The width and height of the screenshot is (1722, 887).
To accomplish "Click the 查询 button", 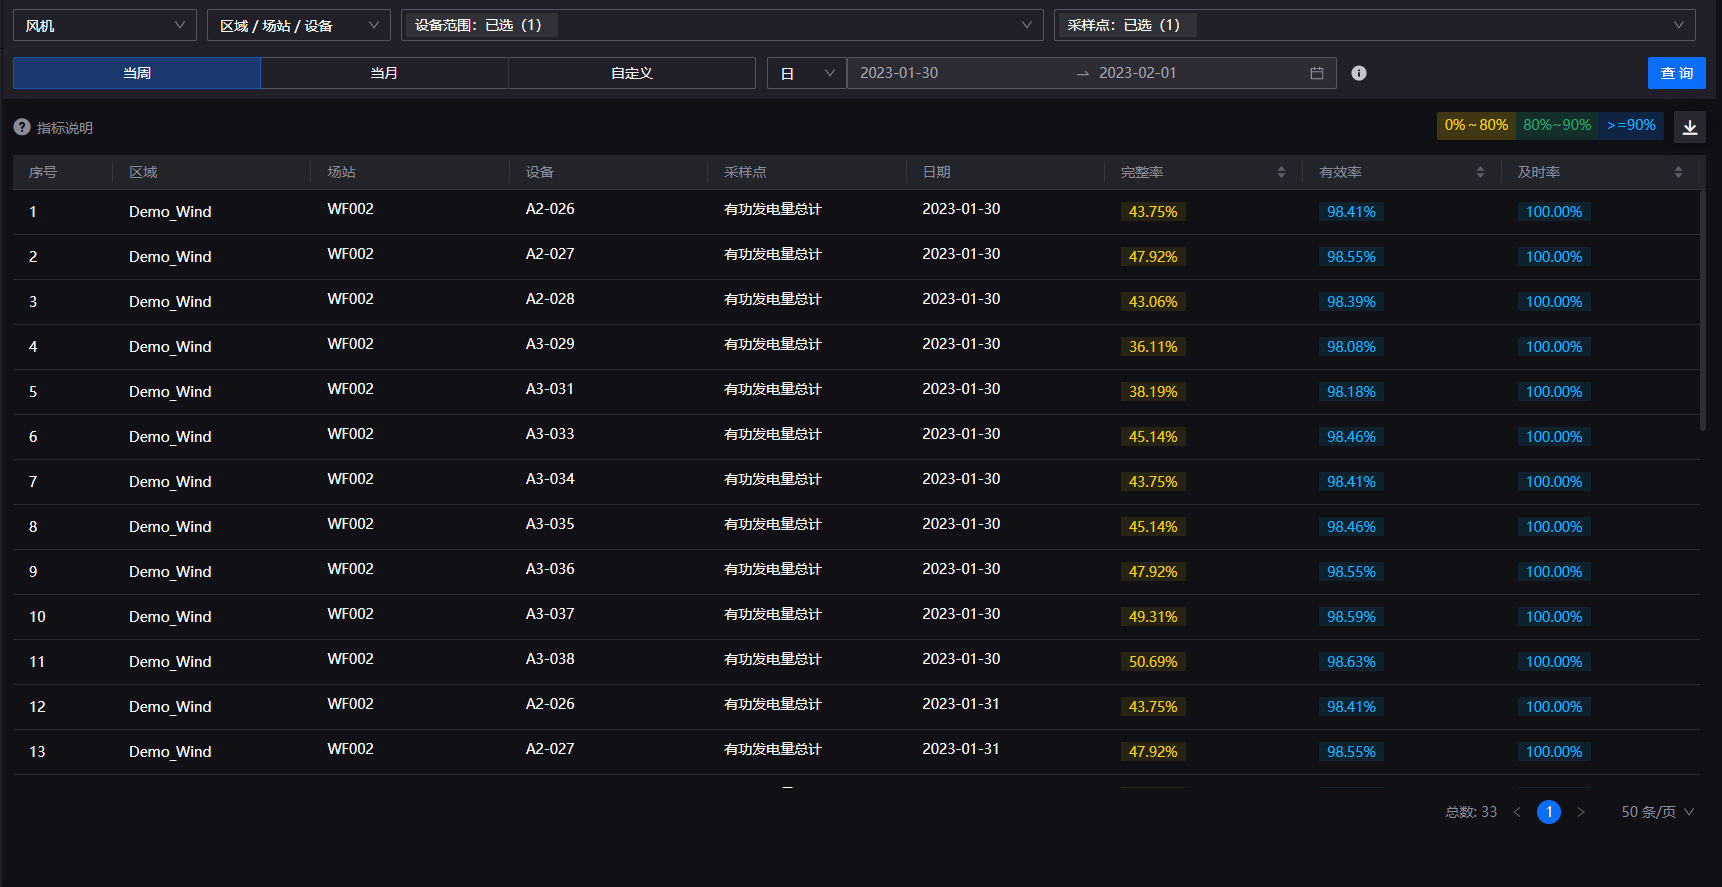I will coord(1676,73).
